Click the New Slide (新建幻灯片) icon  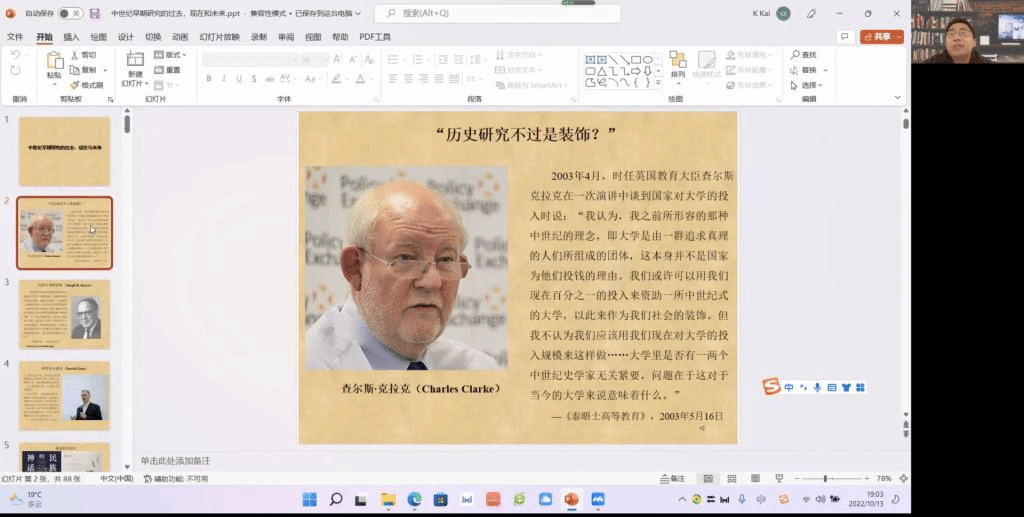[135, 61]
